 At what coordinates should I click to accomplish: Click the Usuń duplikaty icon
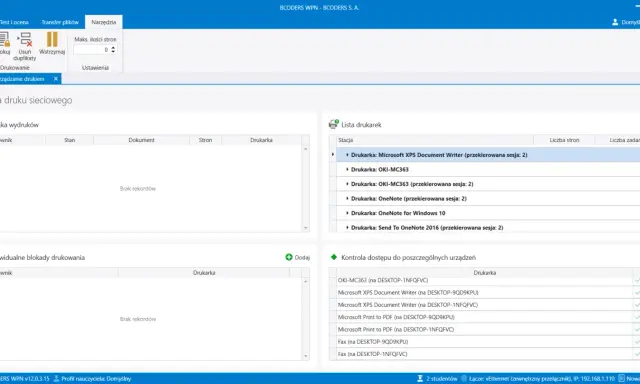[24, 39]
